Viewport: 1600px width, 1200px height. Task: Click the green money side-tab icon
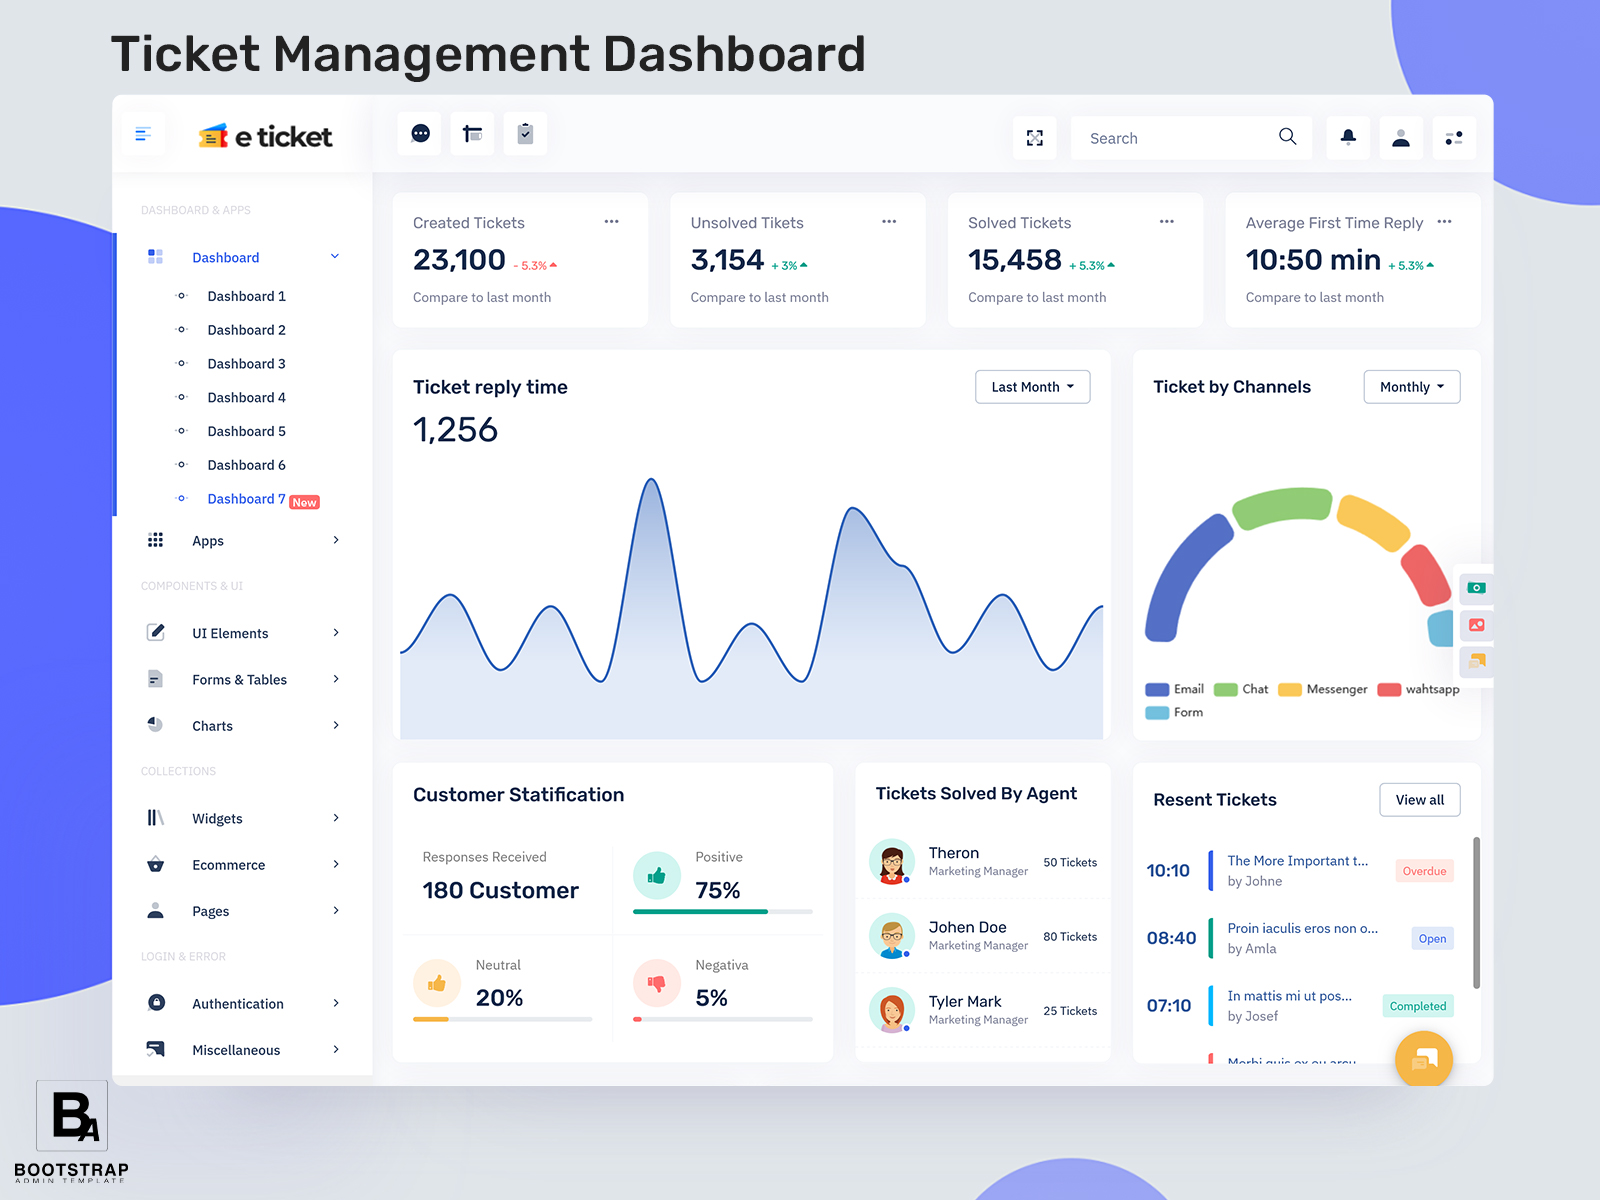point(1476,588)
